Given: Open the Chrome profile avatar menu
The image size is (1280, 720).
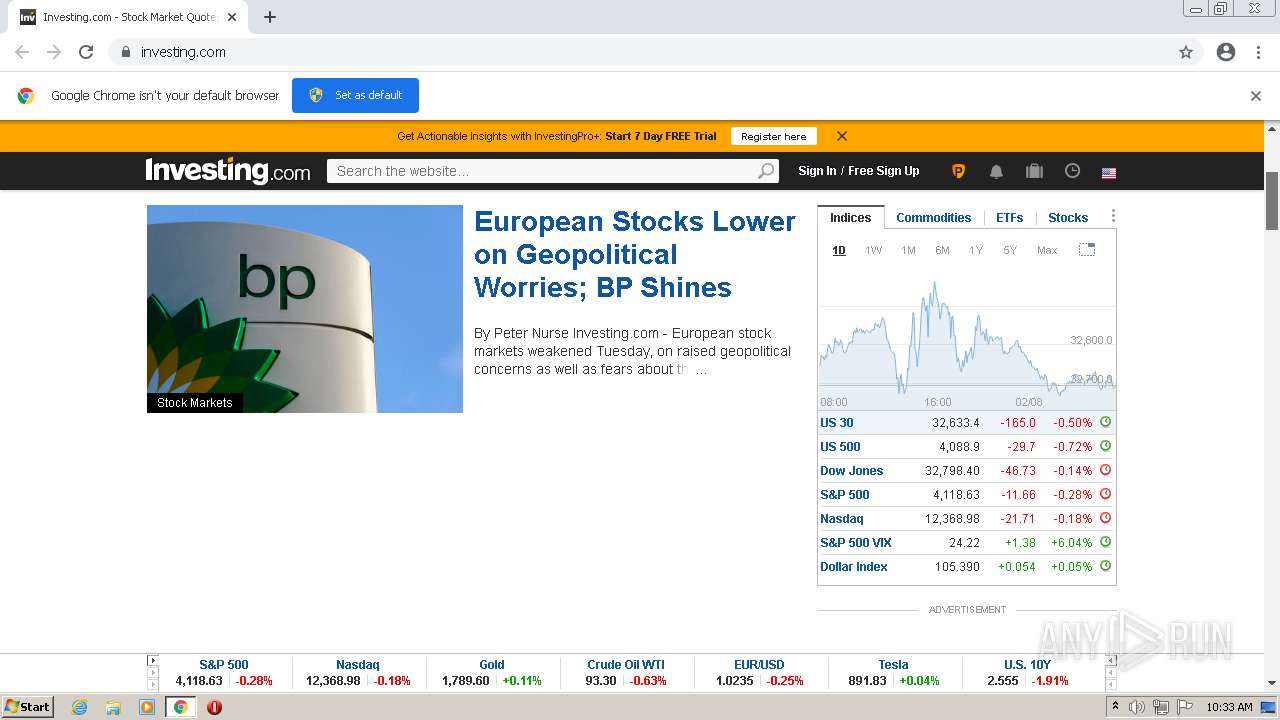Looking at the screenshot, I should [x=1226, y=52].
